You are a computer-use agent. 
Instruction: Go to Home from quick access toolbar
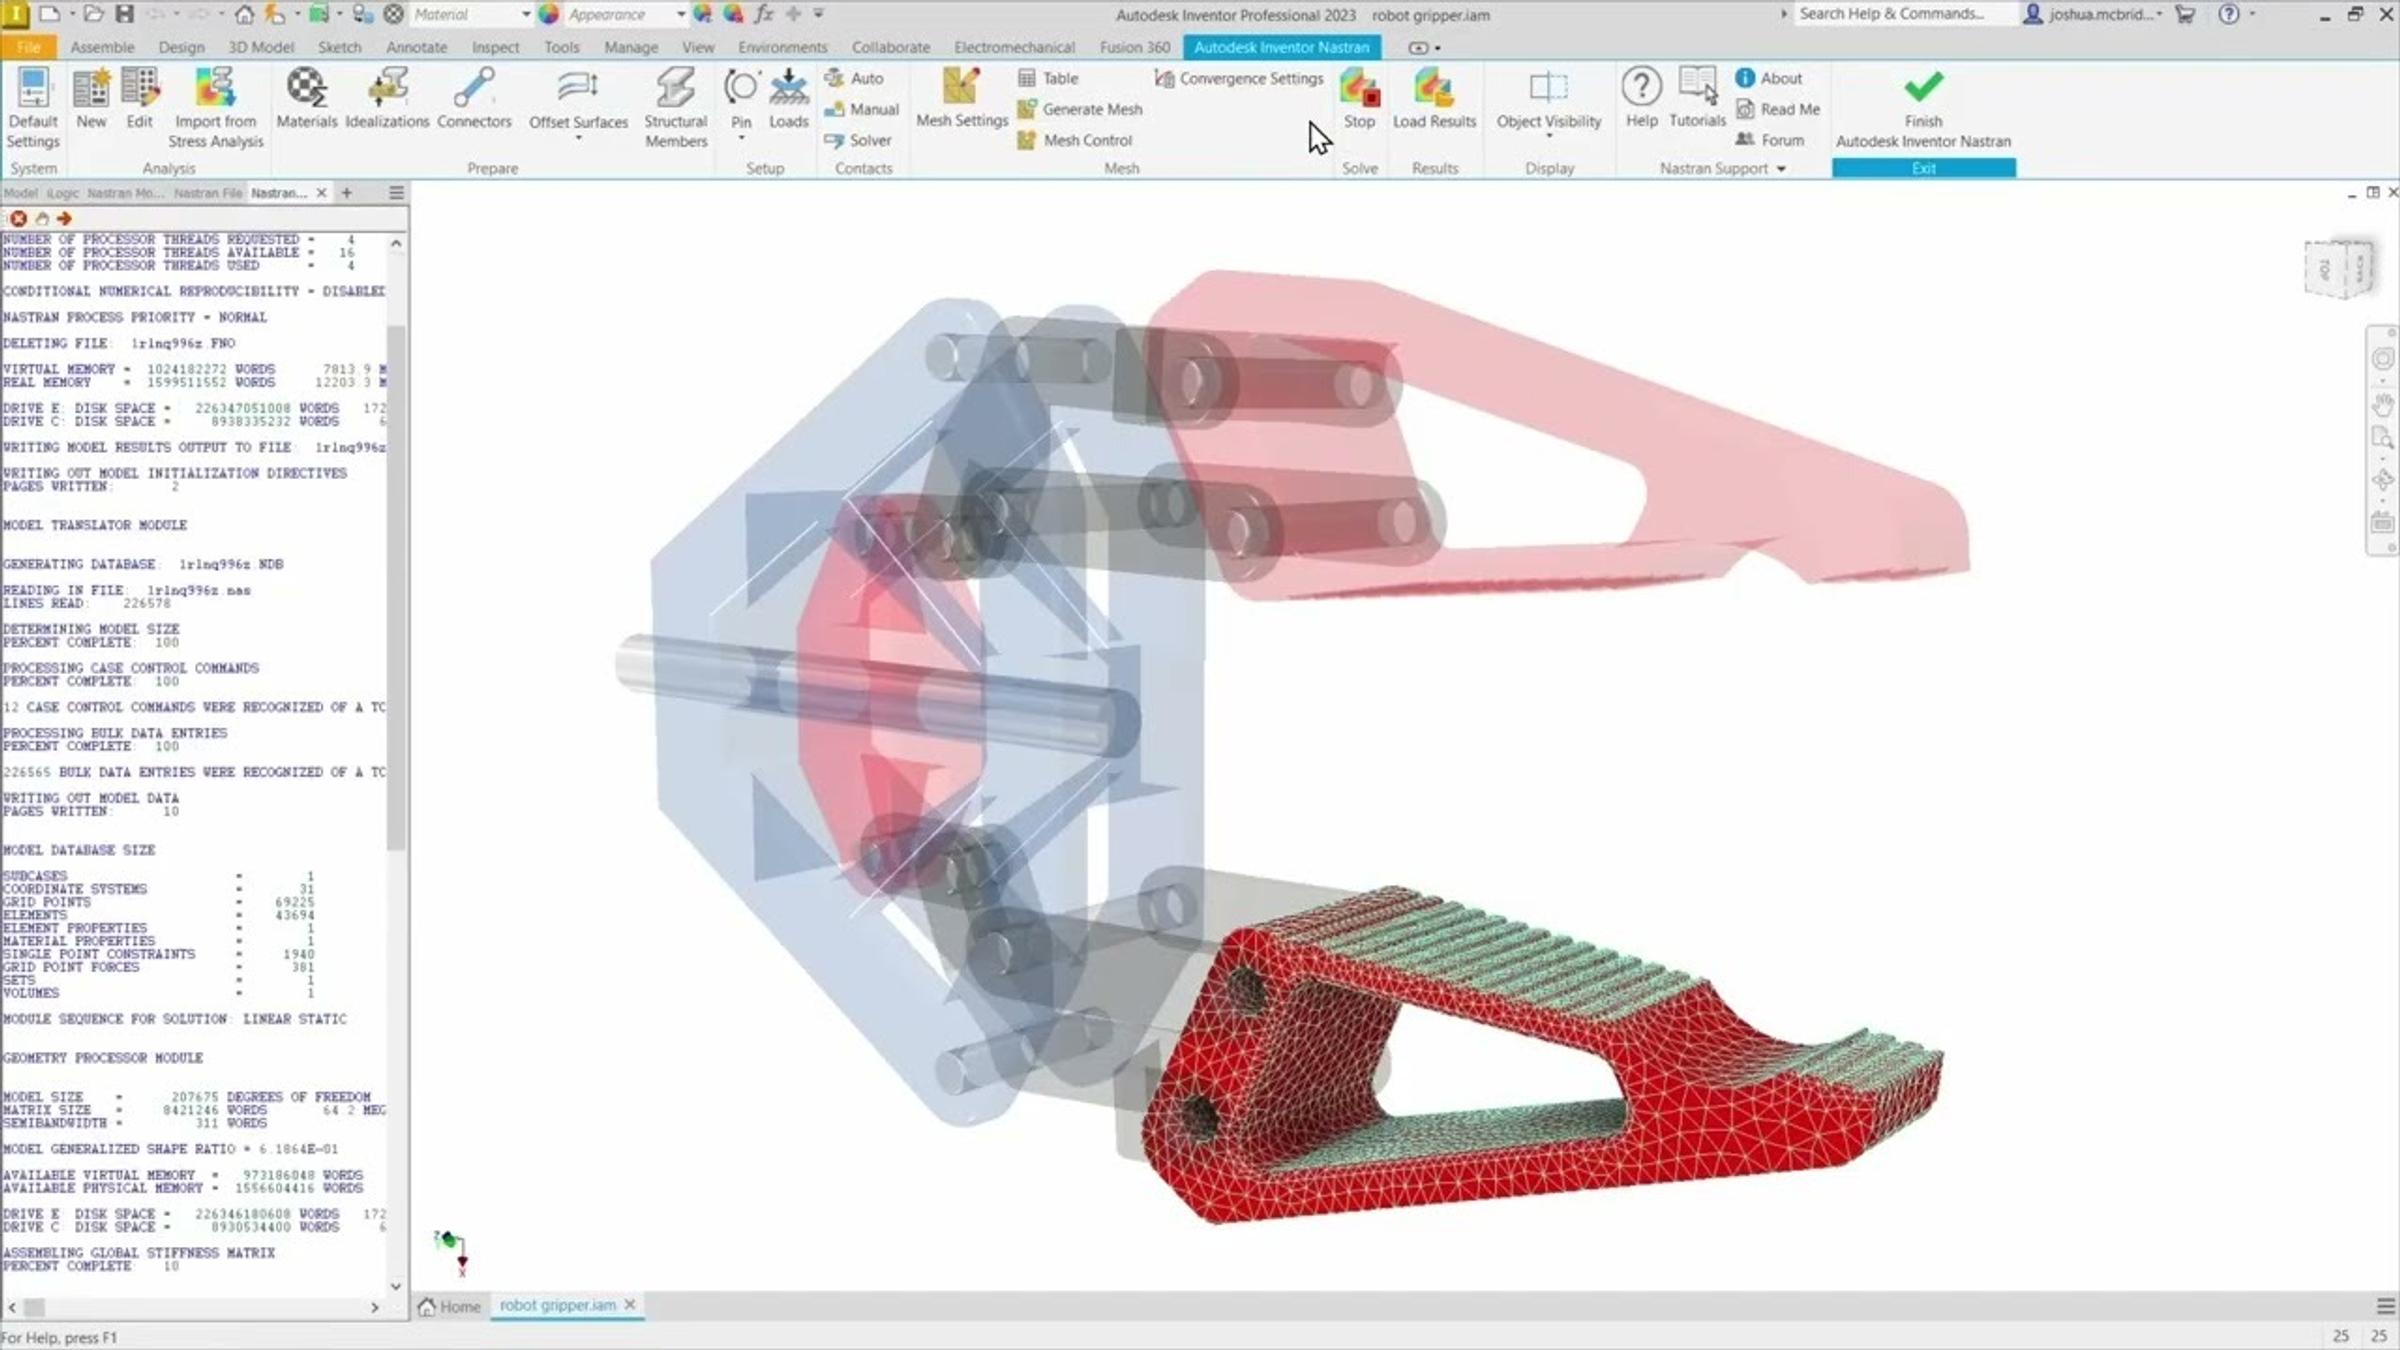244,14
